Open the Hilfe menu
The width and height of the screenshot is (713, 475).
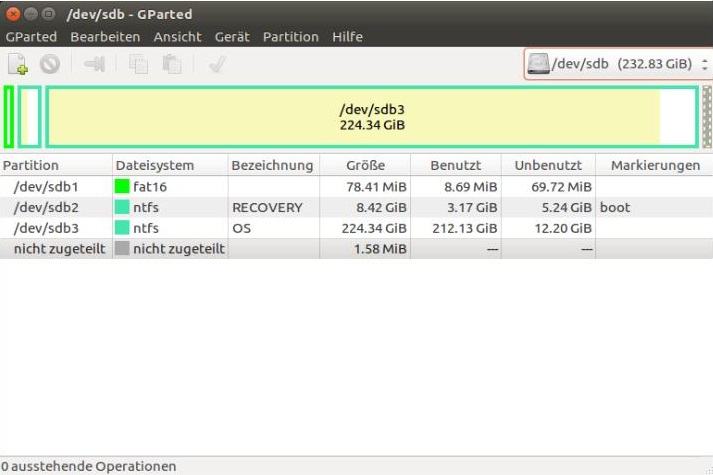[x=347, y=37]
